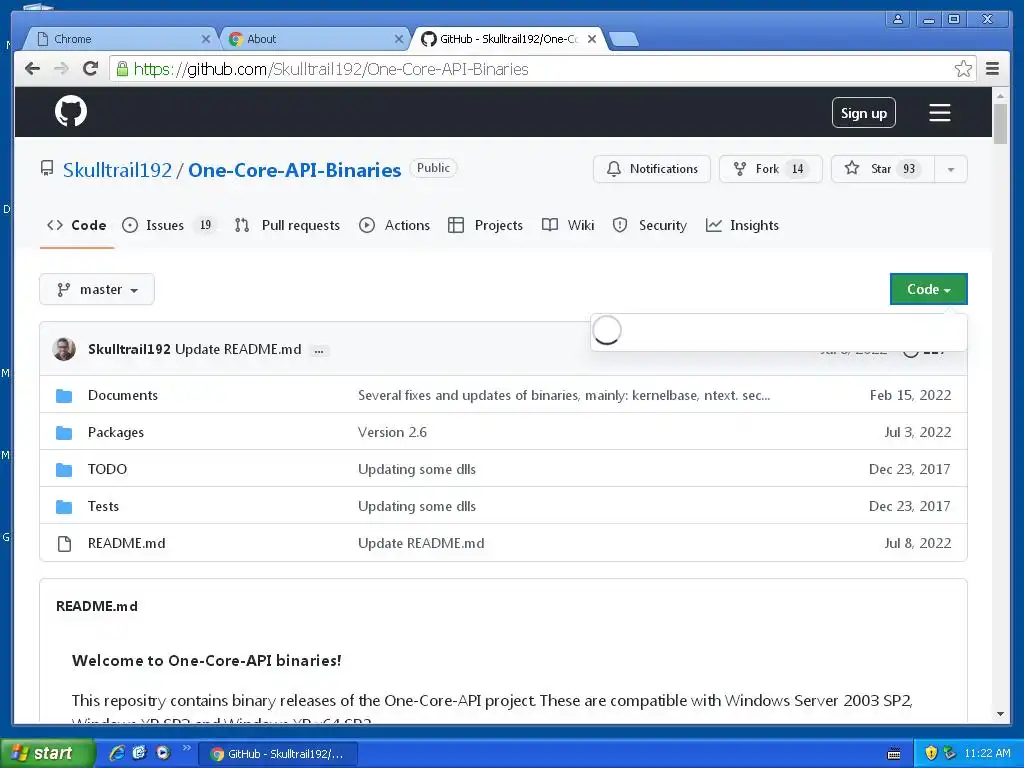The height and width of the screenshot is (768, 1024).
Task: Click the GitHub taskbar window button
Action: pyautogui.click(x=278, y=754)
